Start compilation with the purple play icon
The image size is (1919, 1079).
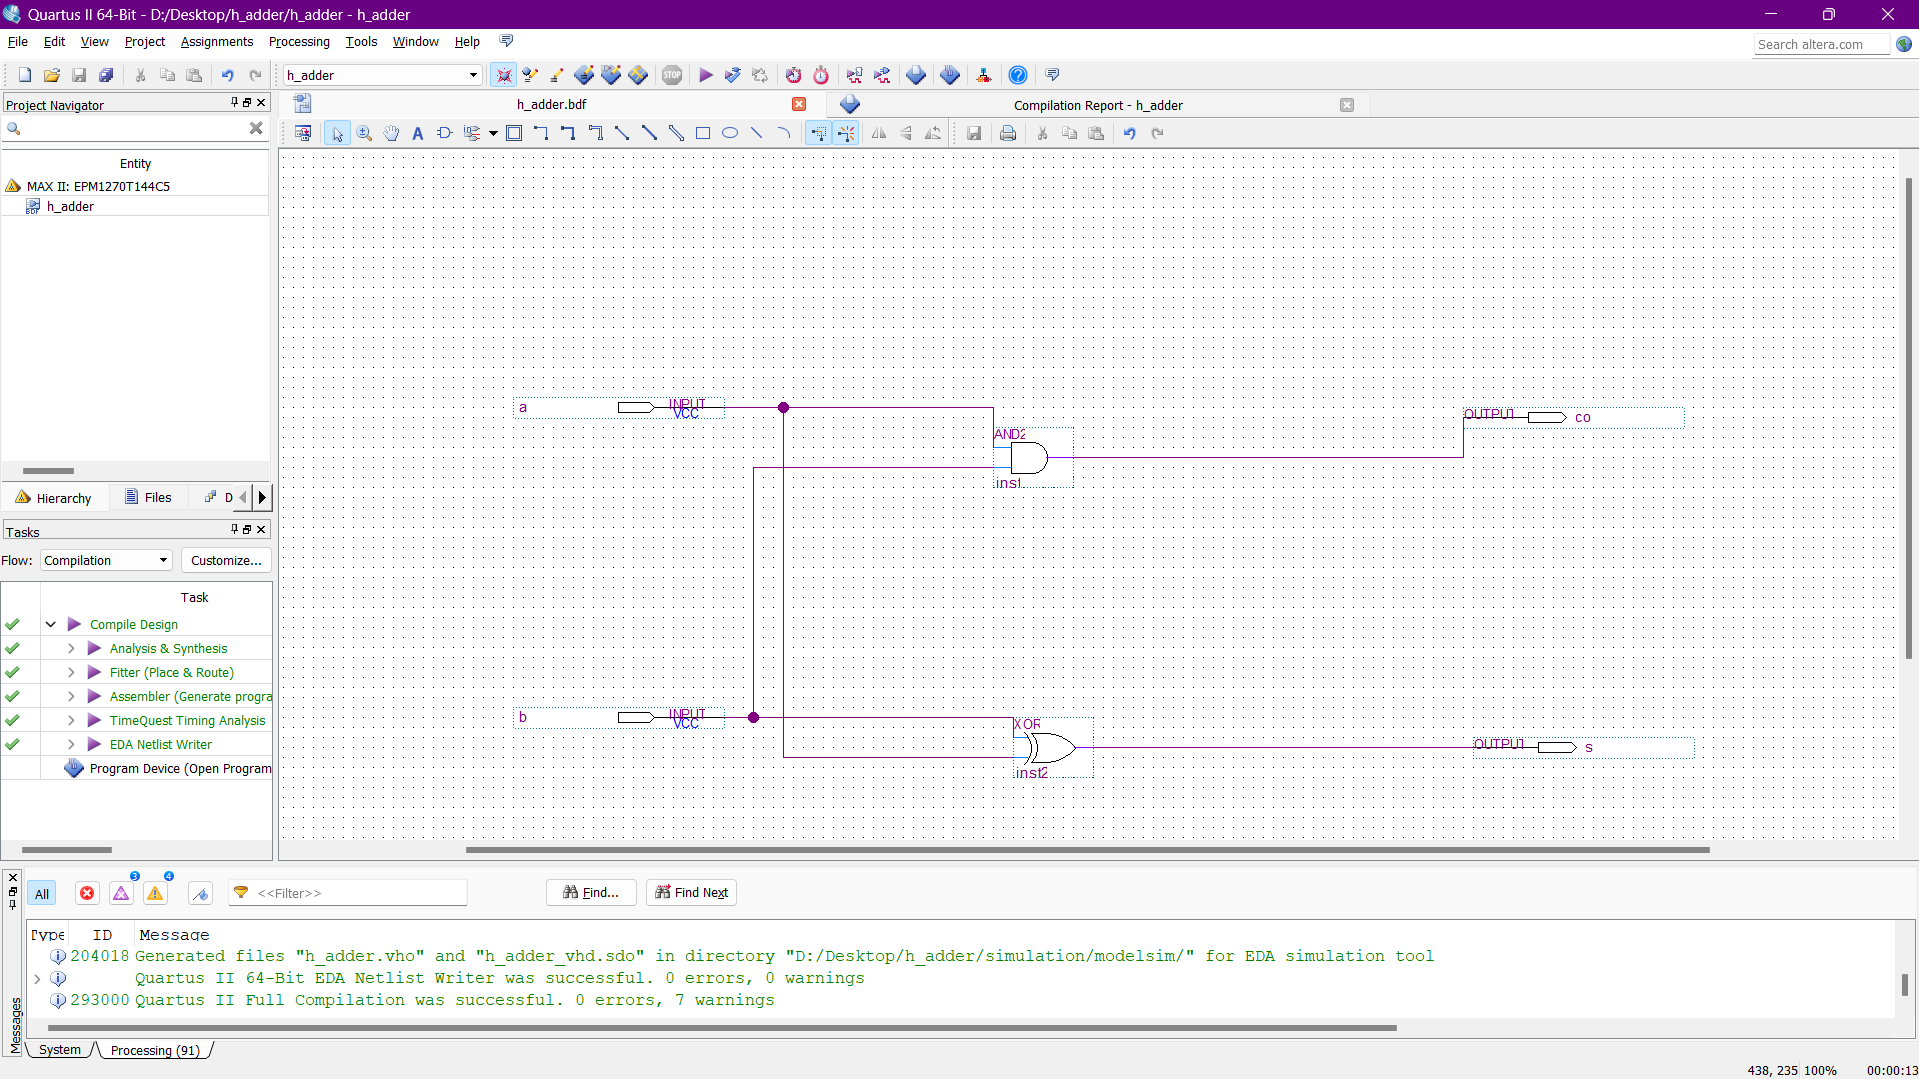pos(706,75)
